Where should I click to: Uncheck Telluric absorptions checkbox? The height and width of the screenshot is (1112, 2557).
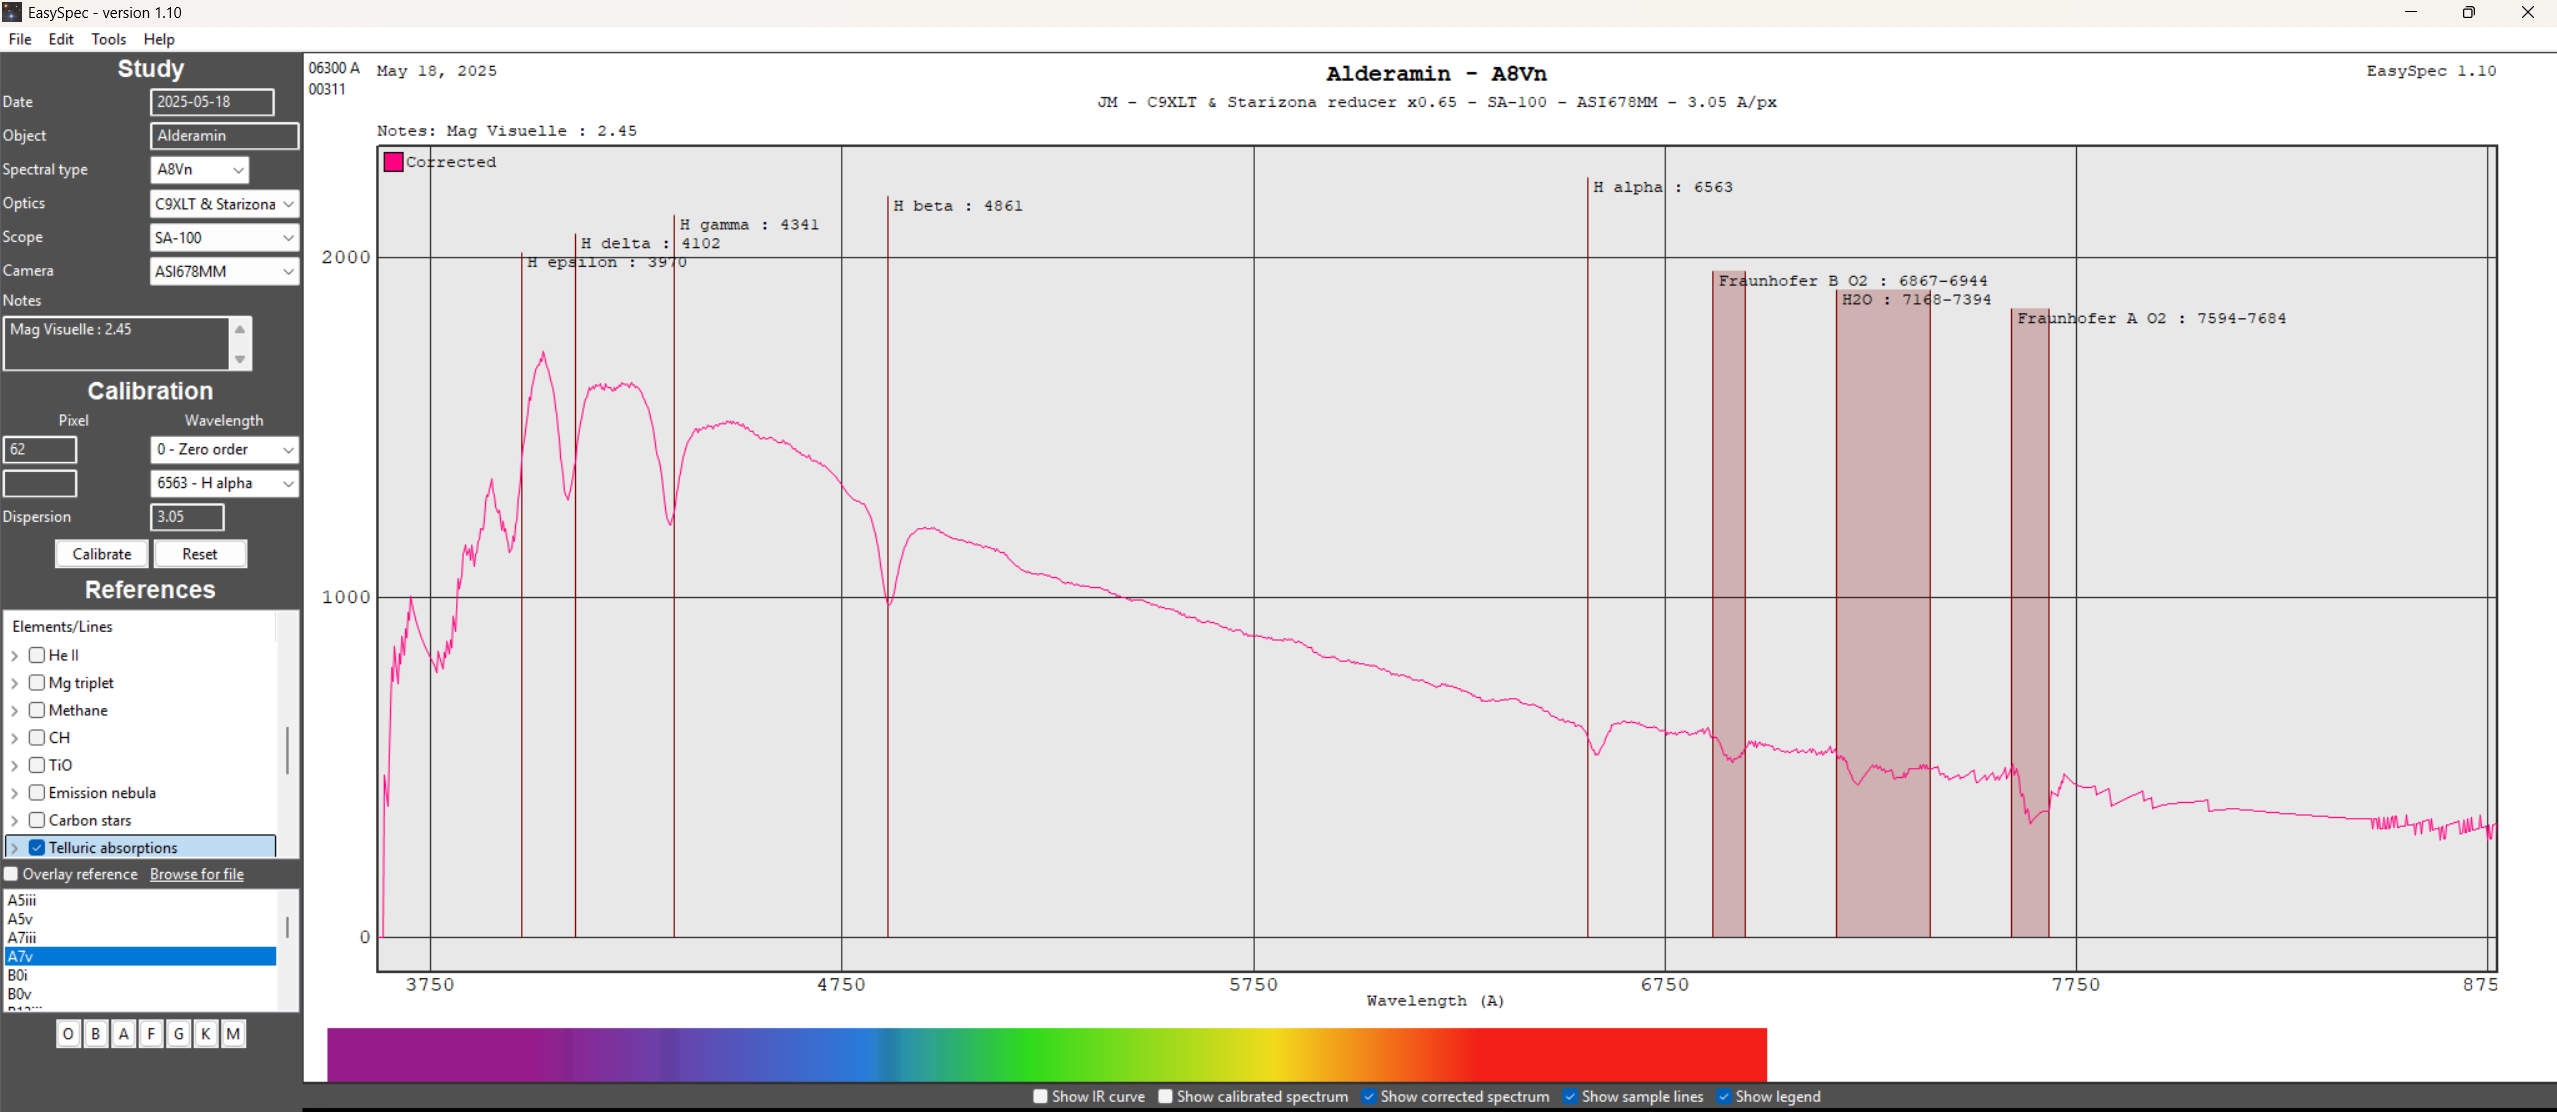37,848
